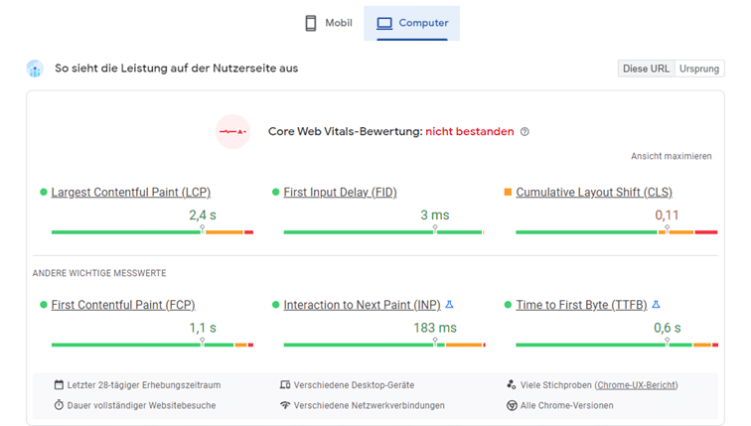Image resolution: width=751 pixels, height=426 pixels.
Task: Click the FID distribution bar
Action: (384, 232)
